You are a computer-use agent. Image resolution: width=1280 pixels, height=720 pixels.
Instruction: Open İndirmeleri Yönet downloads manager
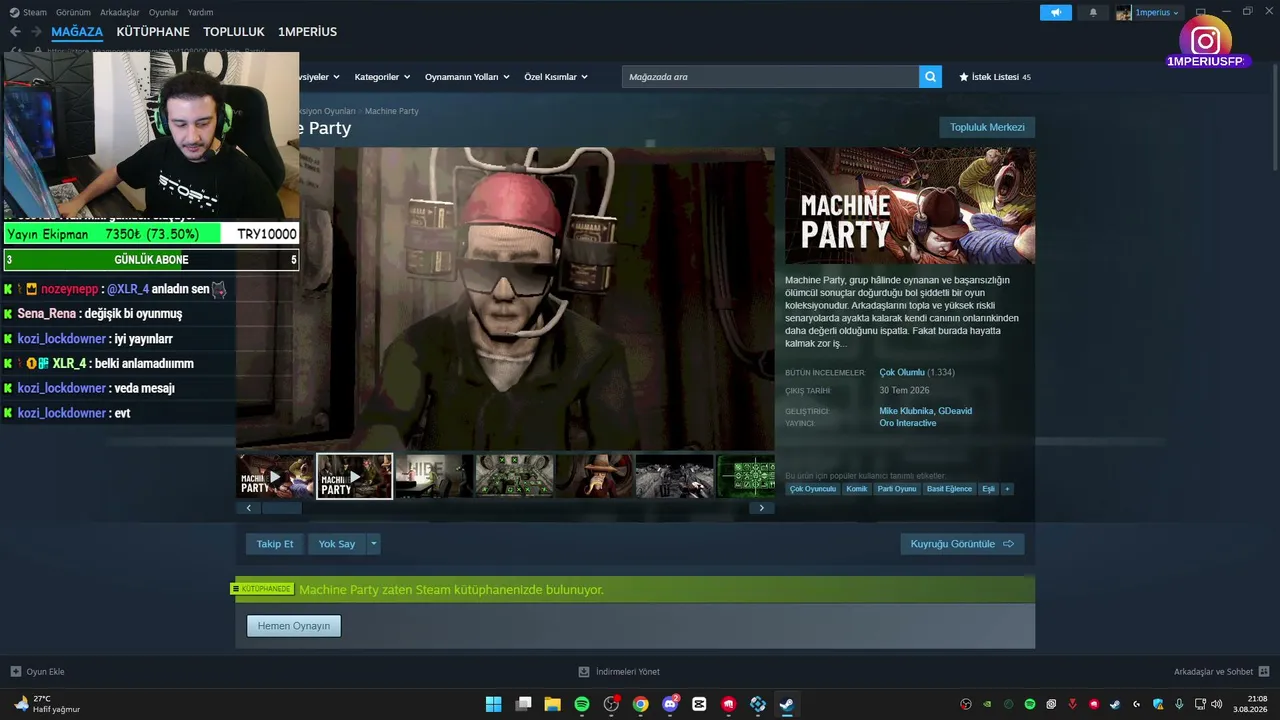click(x=619, y=672)
